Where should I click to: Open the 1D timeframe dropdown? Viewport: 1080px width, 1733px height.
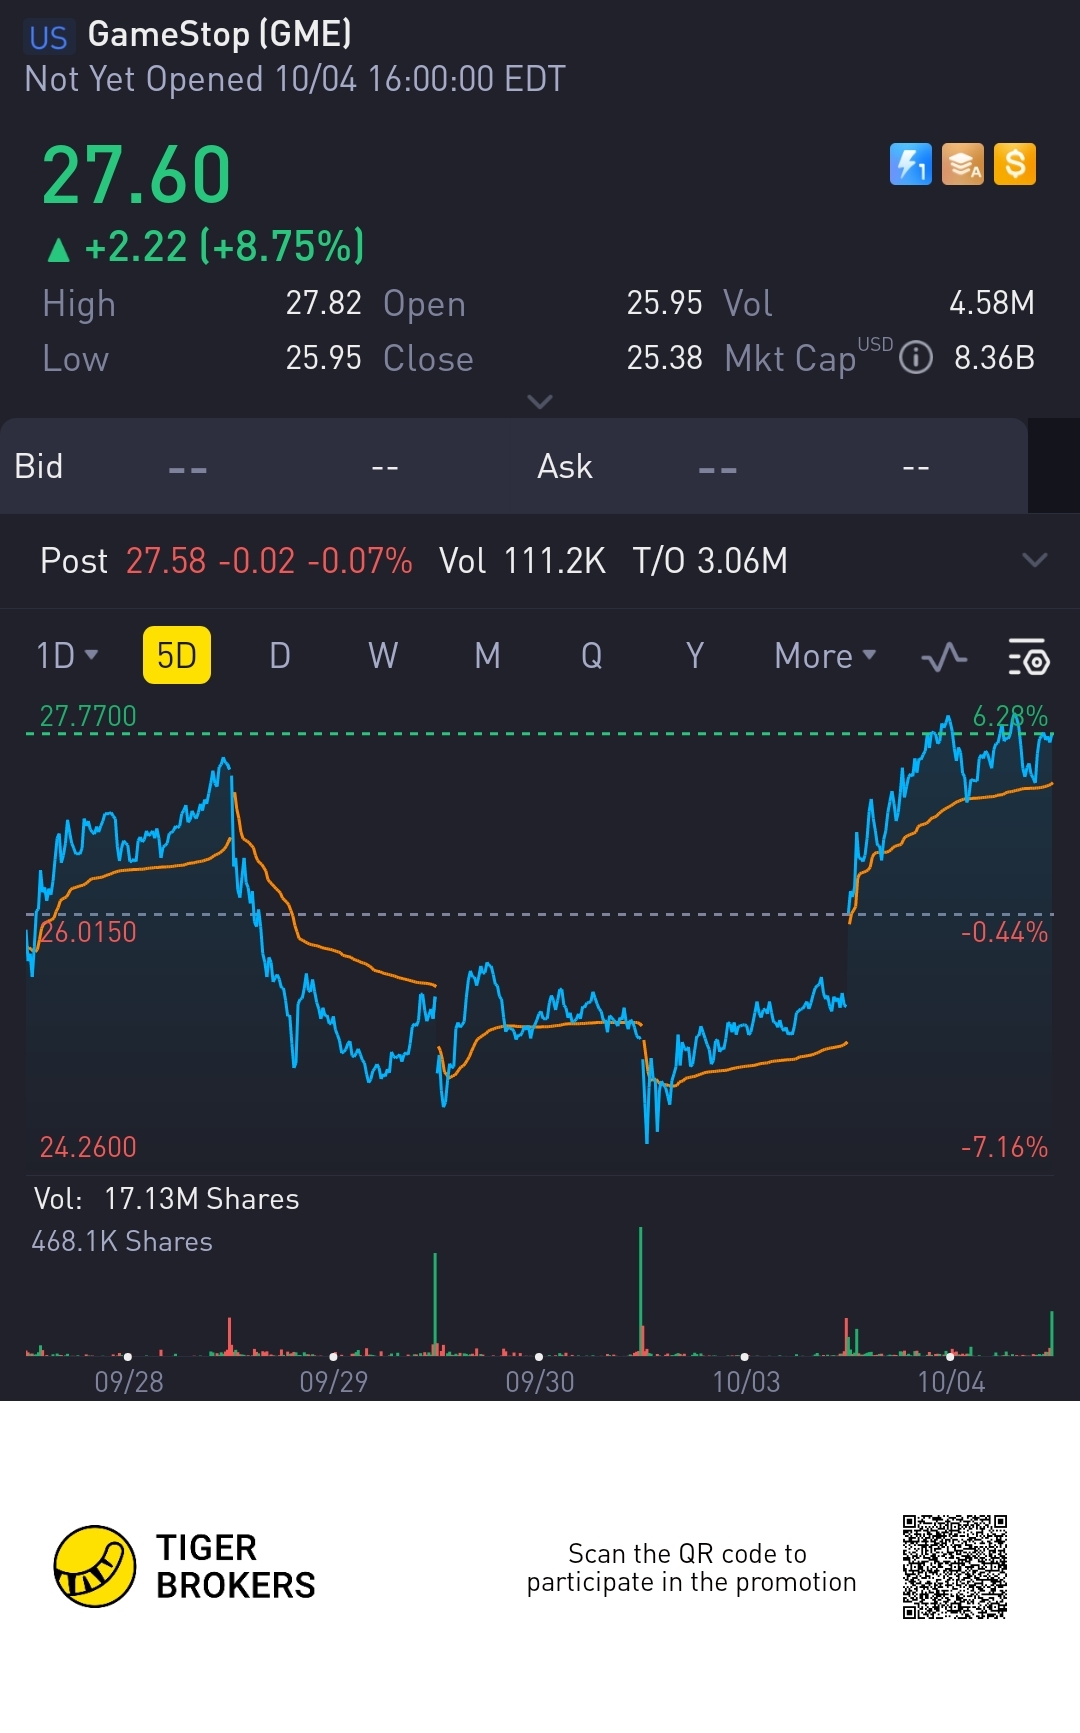click(67, 656)
